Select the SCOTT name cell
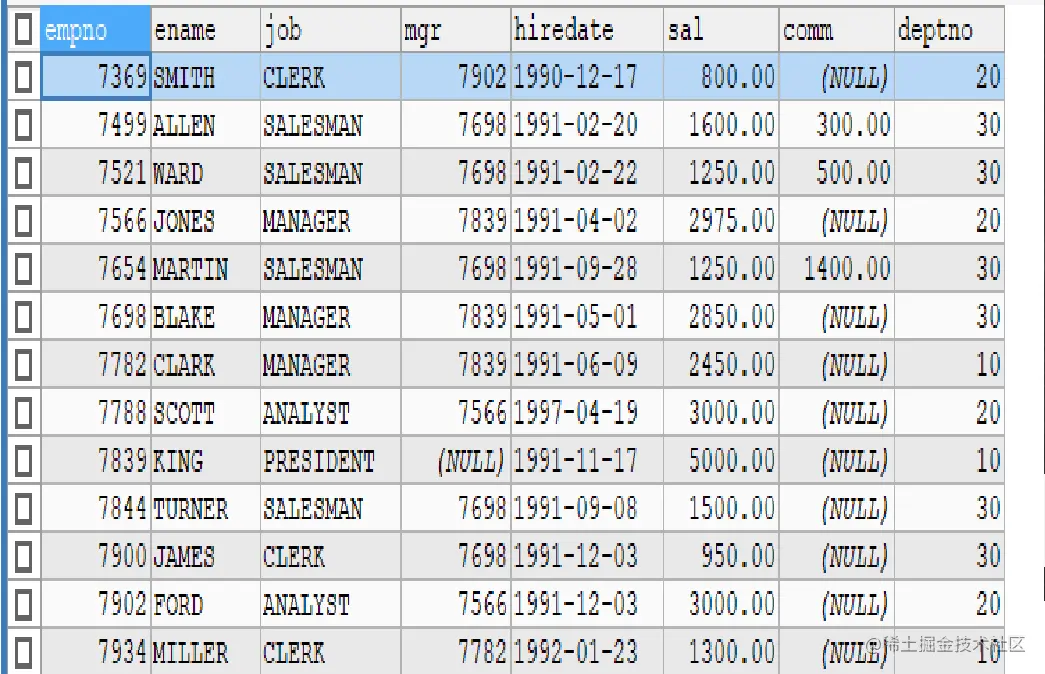This screenshot has height=674, width=1045. point(206,413)
